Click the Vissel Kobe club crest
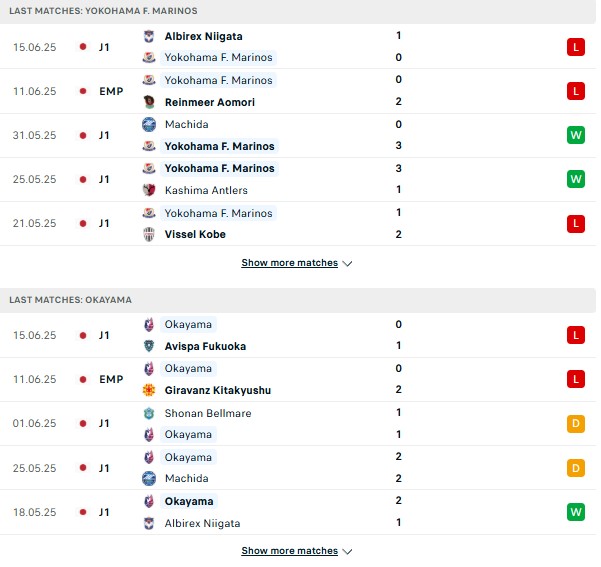 point(149,234)
